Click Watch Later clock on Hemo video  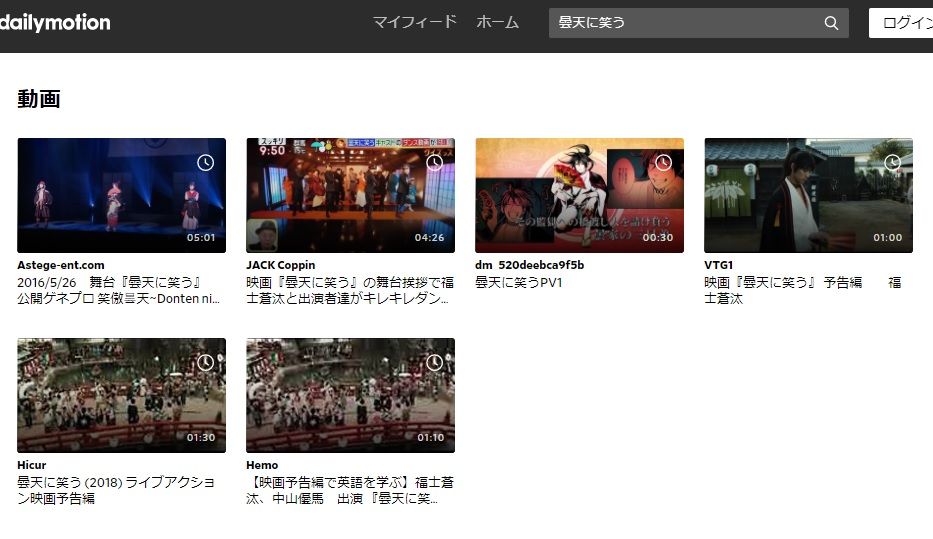point(434,362)
